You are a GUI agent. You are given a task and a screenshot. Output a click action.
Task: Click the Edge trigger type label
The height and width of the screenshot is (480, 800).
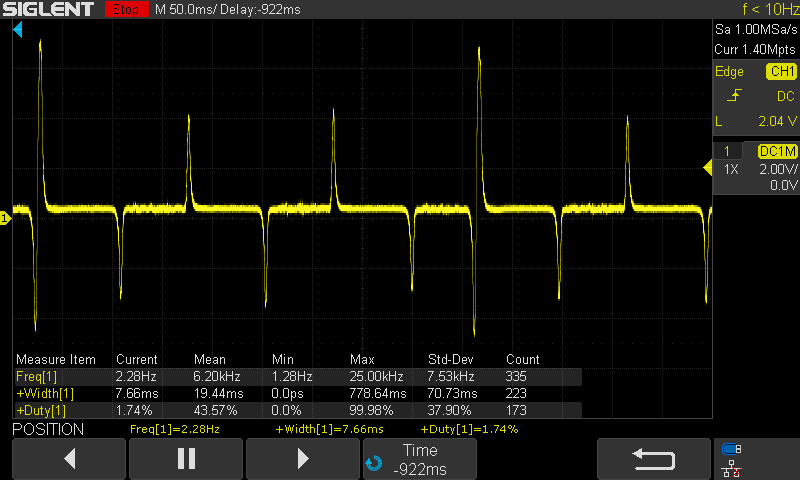pos(729,72)
